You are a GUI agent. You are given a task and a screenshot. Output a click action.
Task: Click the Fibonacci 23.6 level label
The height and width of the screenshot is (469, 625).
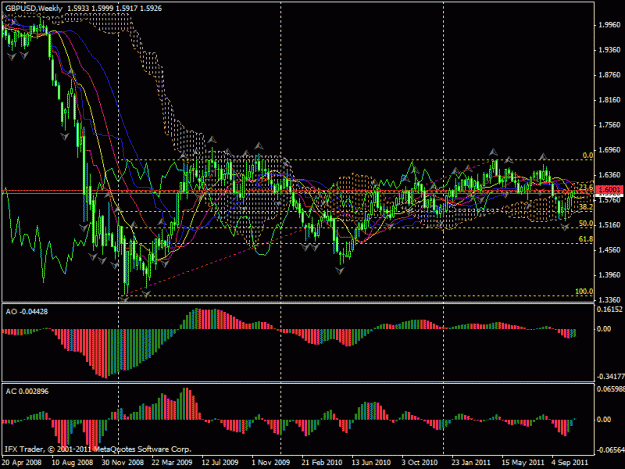pyautogui.click(x=586, y=187)
